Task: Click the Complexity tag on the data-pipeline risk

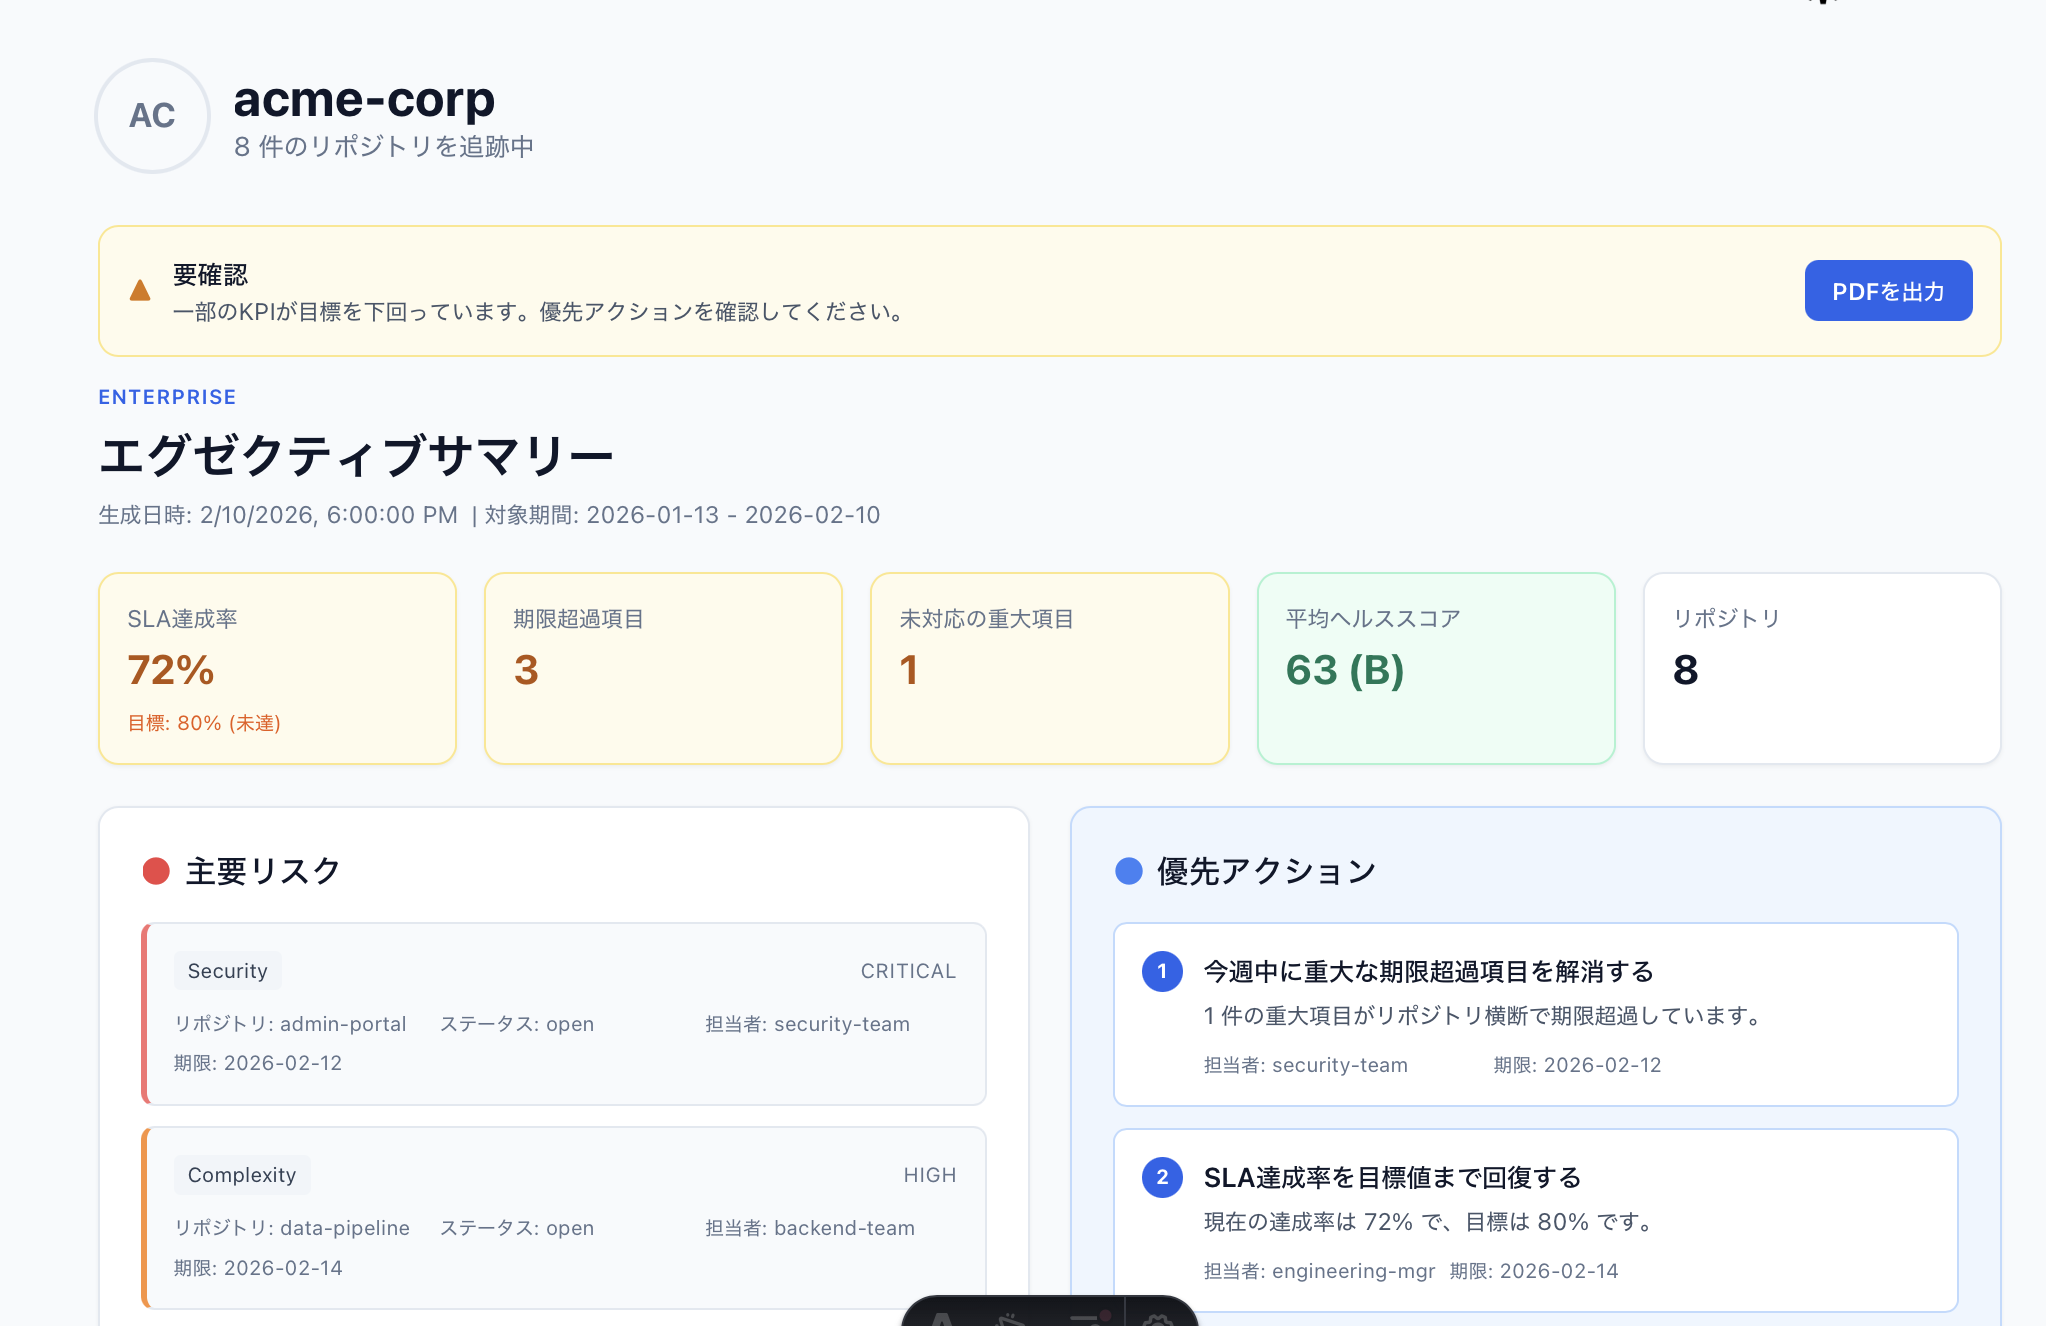Action: (x=241, y=1175)
